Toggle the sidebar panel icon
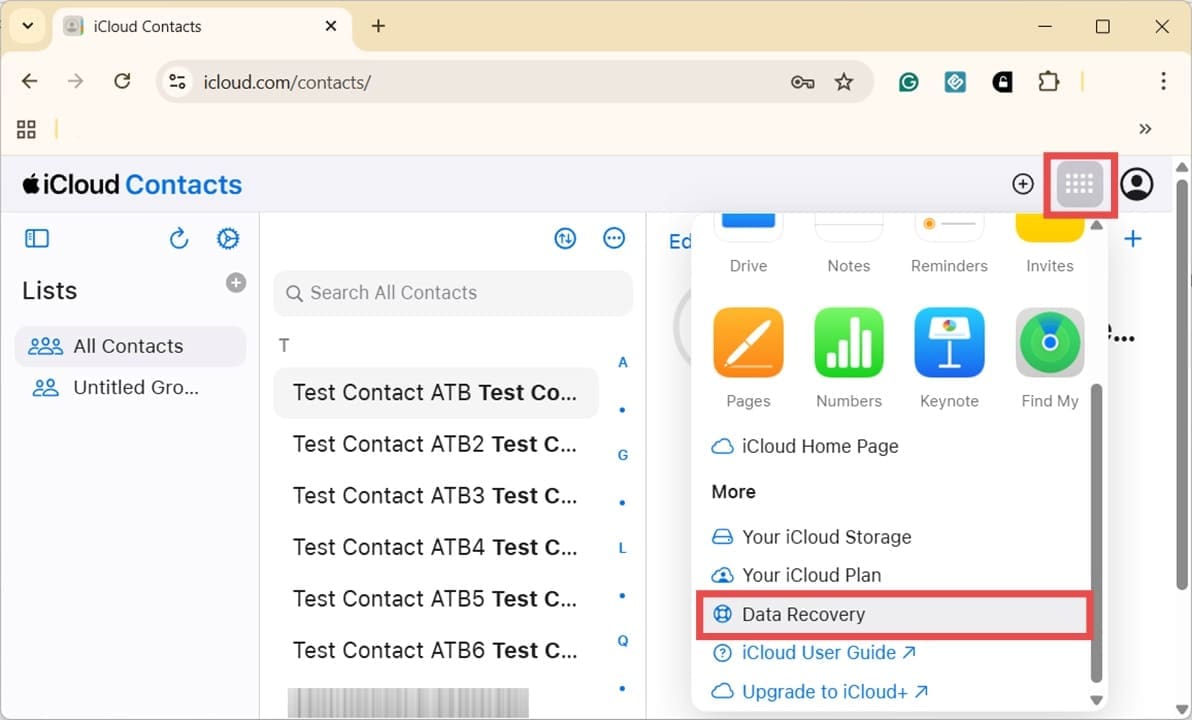Image resolution: width=1192 pixels, height=720 pixels. [36, 239]
